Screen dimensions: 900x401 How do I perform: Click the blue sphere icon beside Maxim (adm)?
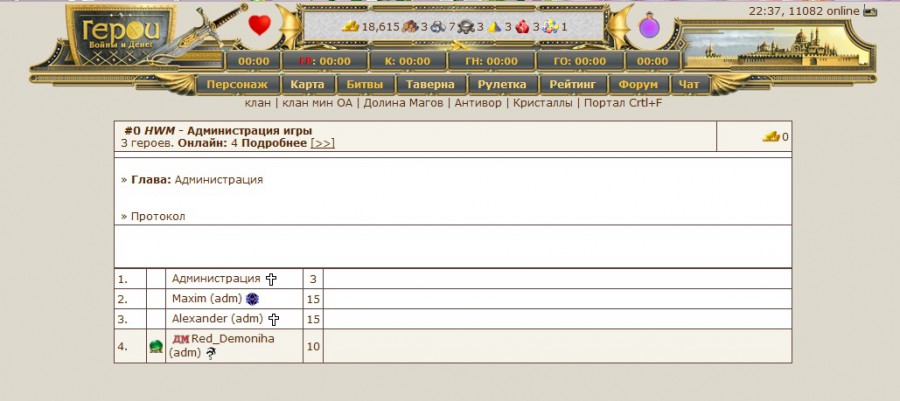252,299
